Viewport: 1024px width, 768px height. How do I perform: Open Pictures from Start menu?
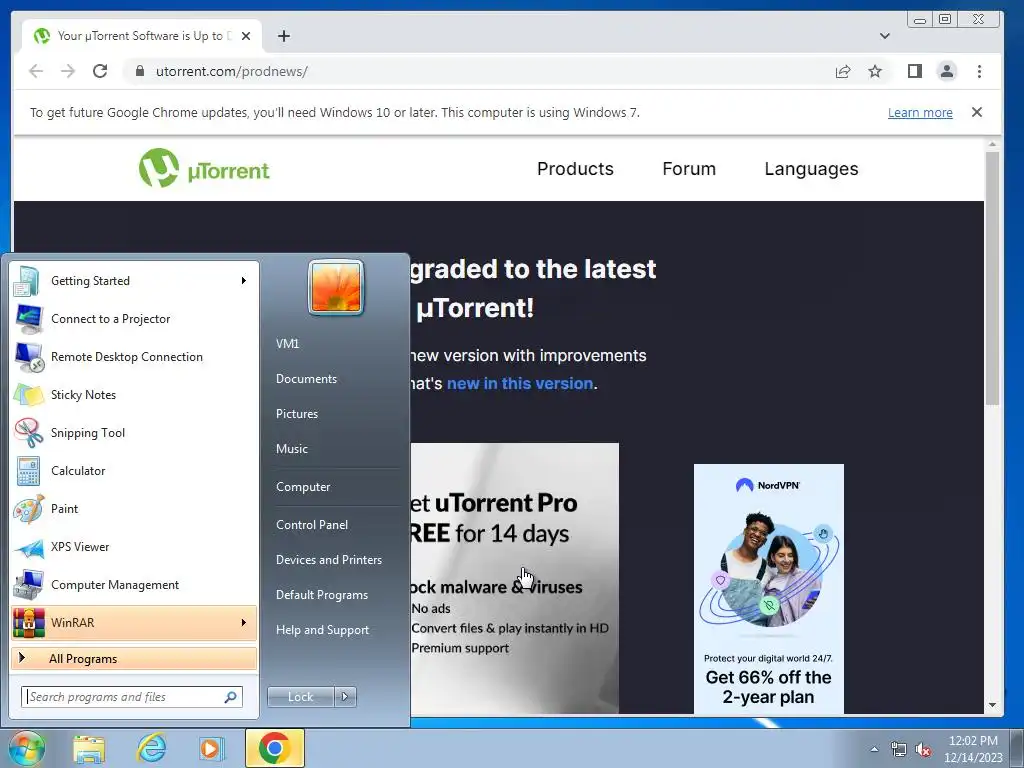[297, 414]
